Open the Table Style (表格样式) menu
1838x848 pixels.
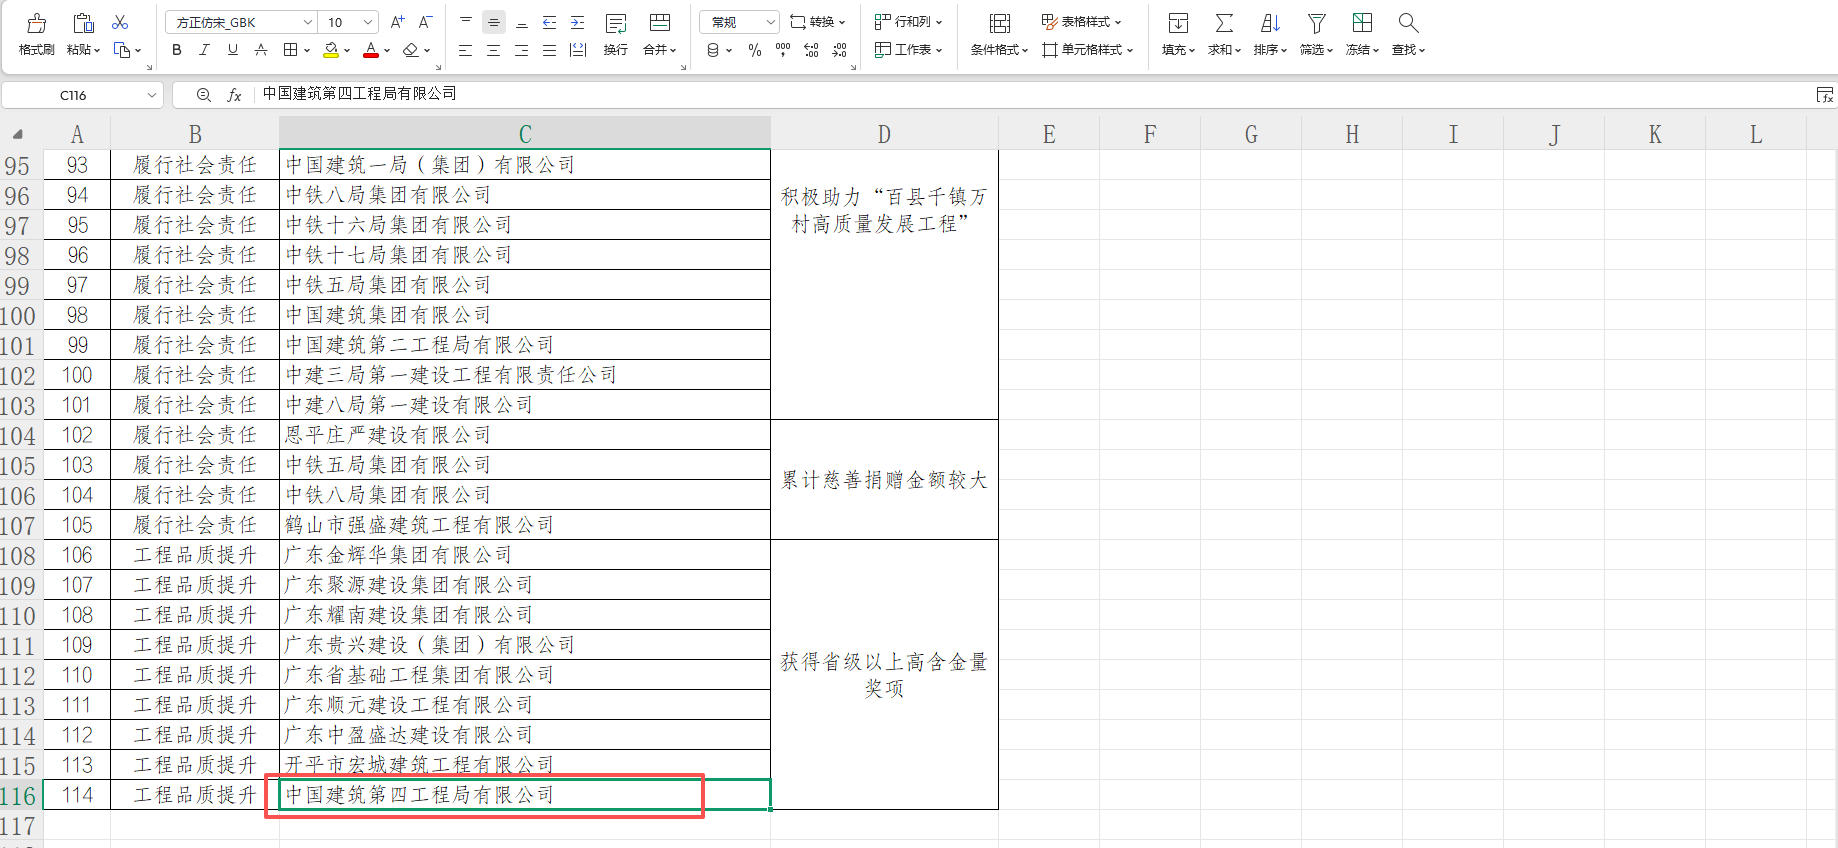click(x=1081, y=22)
